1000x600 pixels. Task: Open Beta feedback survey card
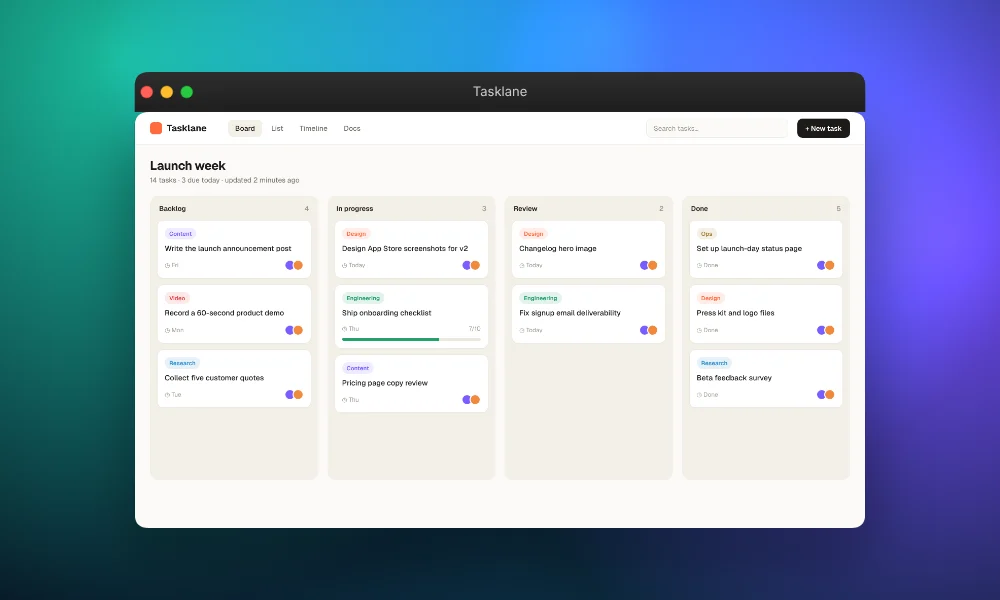click(766, 379)
